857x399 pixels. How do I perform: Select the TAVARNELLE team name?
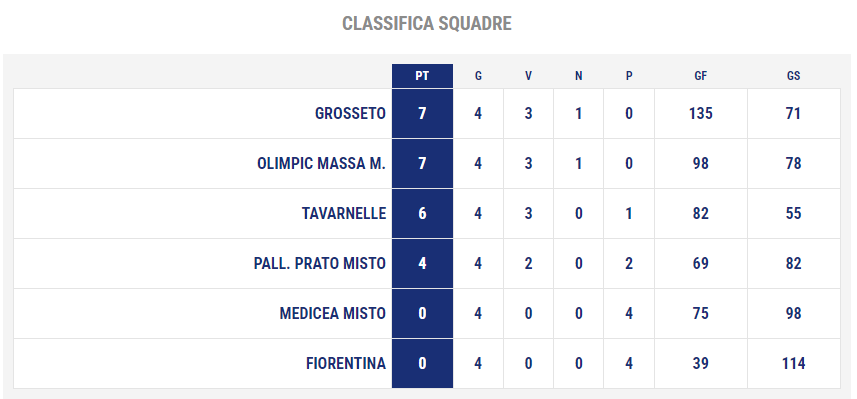pyautogui.click(x=344, y=213)
